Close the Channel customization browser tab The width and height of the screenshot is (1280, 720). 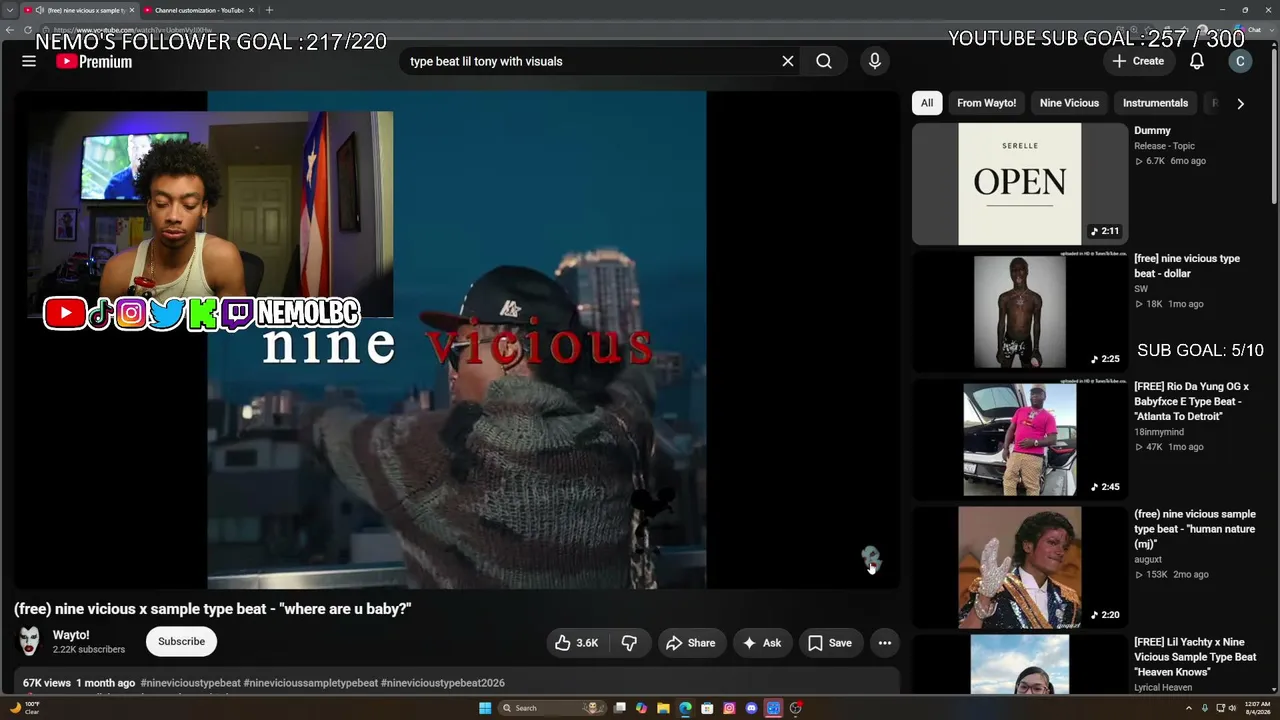[251, 10]
